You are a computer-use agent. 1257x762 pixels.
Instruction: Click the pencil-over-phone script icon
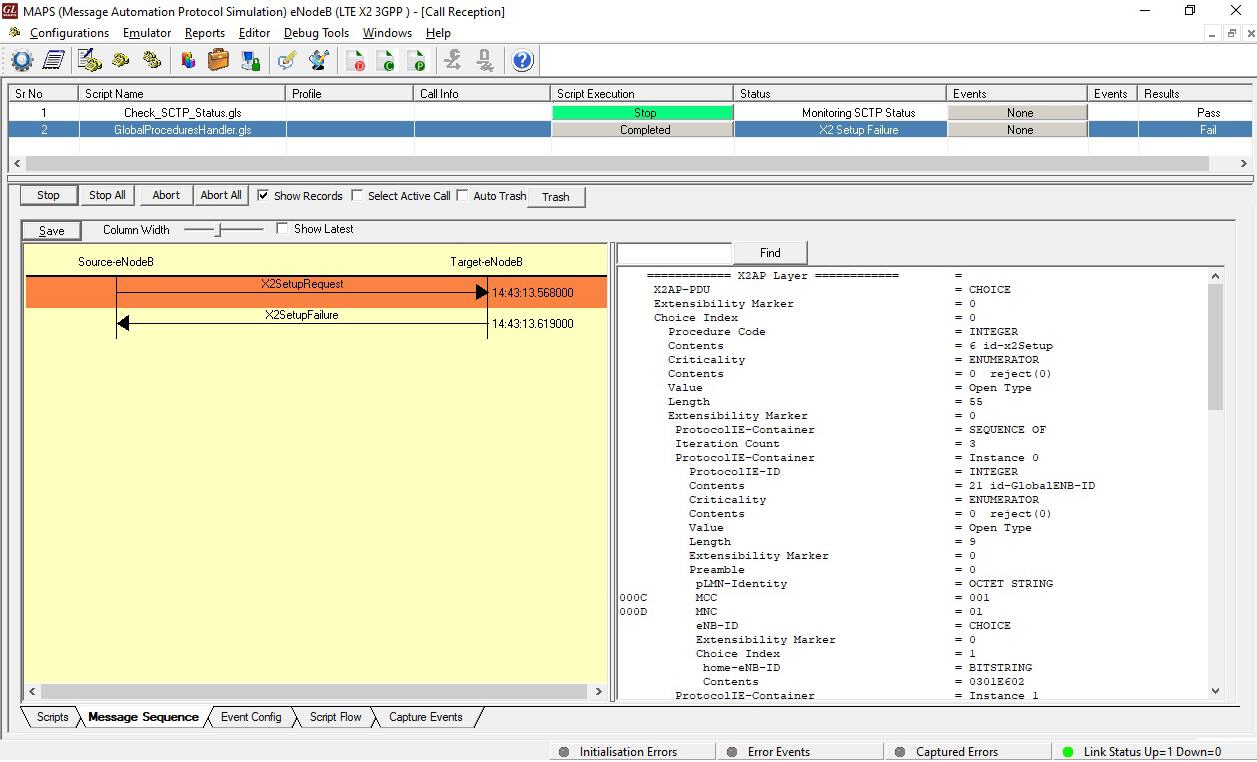click(90, 61)
